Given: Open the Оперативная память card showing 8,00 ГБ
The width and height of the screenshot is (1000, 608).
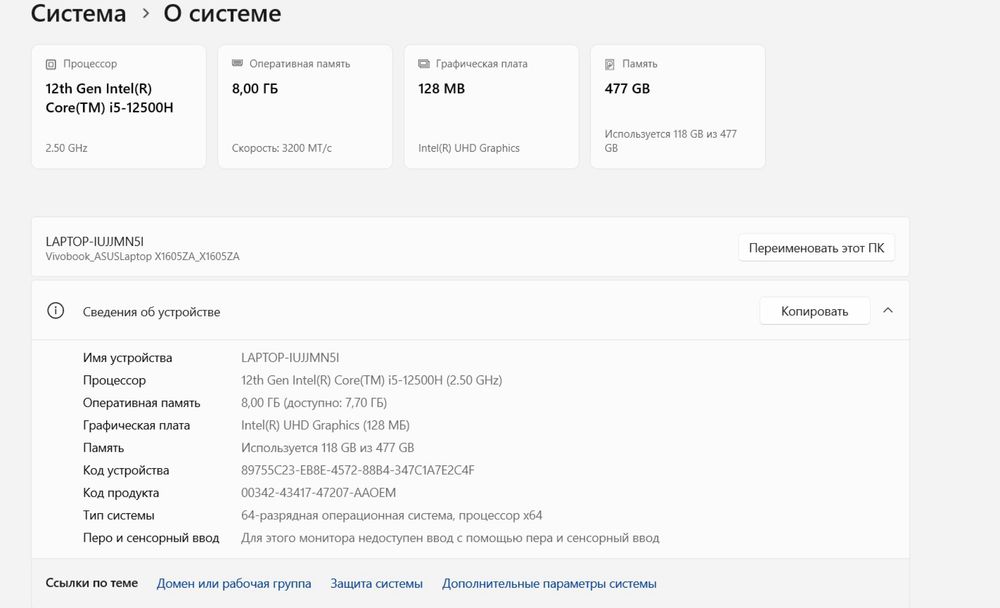Looking at the screenshot, I should click(x=305, y=107).
